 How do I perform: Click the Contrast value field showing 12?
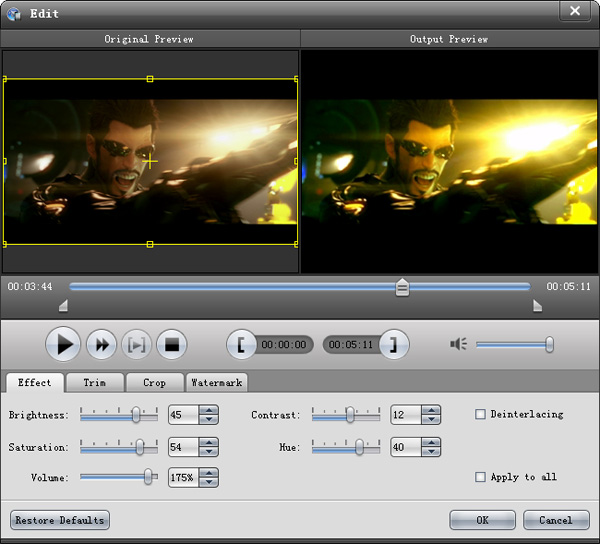tap(406, 415)
